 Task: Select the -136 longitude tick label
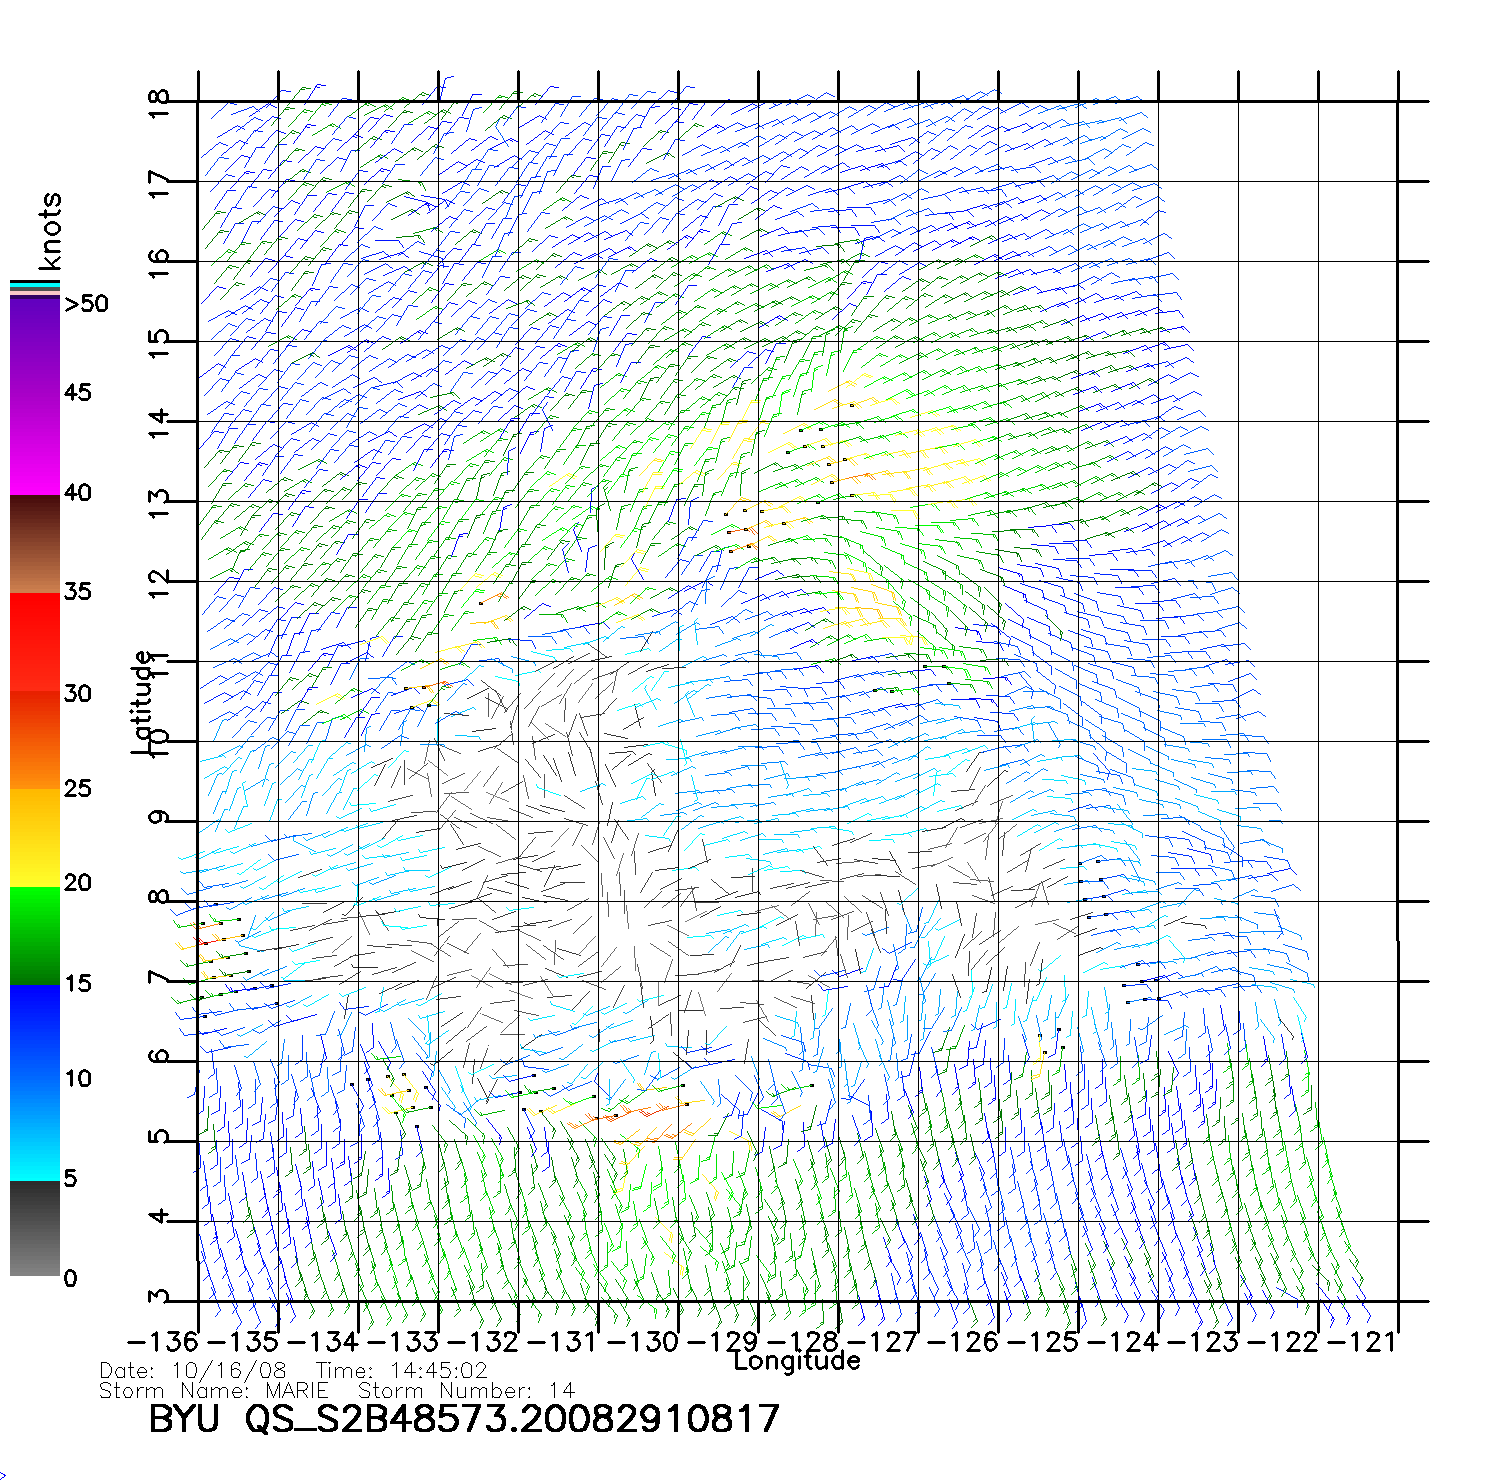(163, 1342)
